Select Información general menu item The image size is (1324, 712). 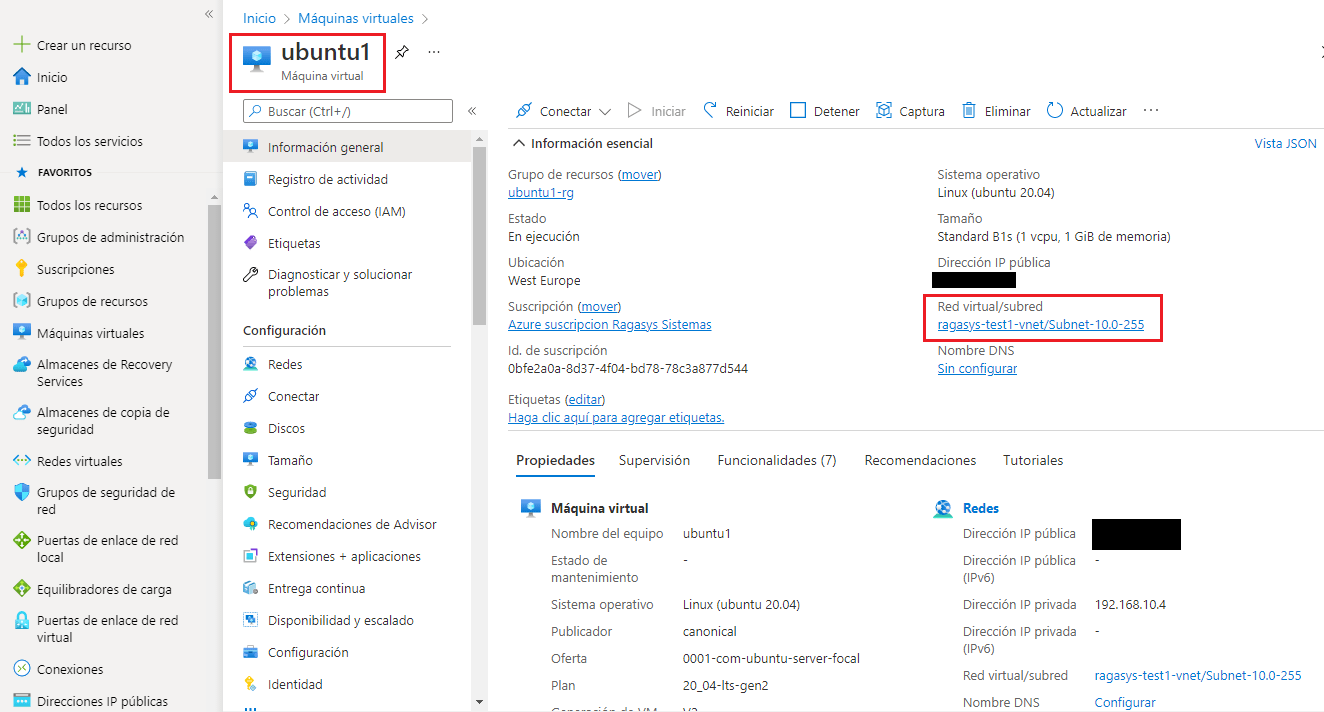(x=346, y=147)
